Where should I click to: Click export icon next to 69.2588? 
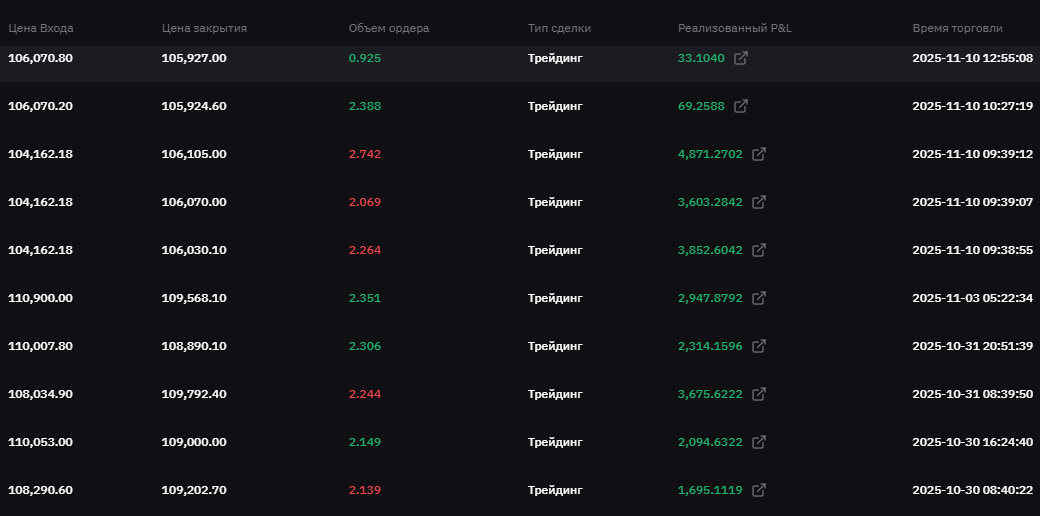[x=741, y=106]
